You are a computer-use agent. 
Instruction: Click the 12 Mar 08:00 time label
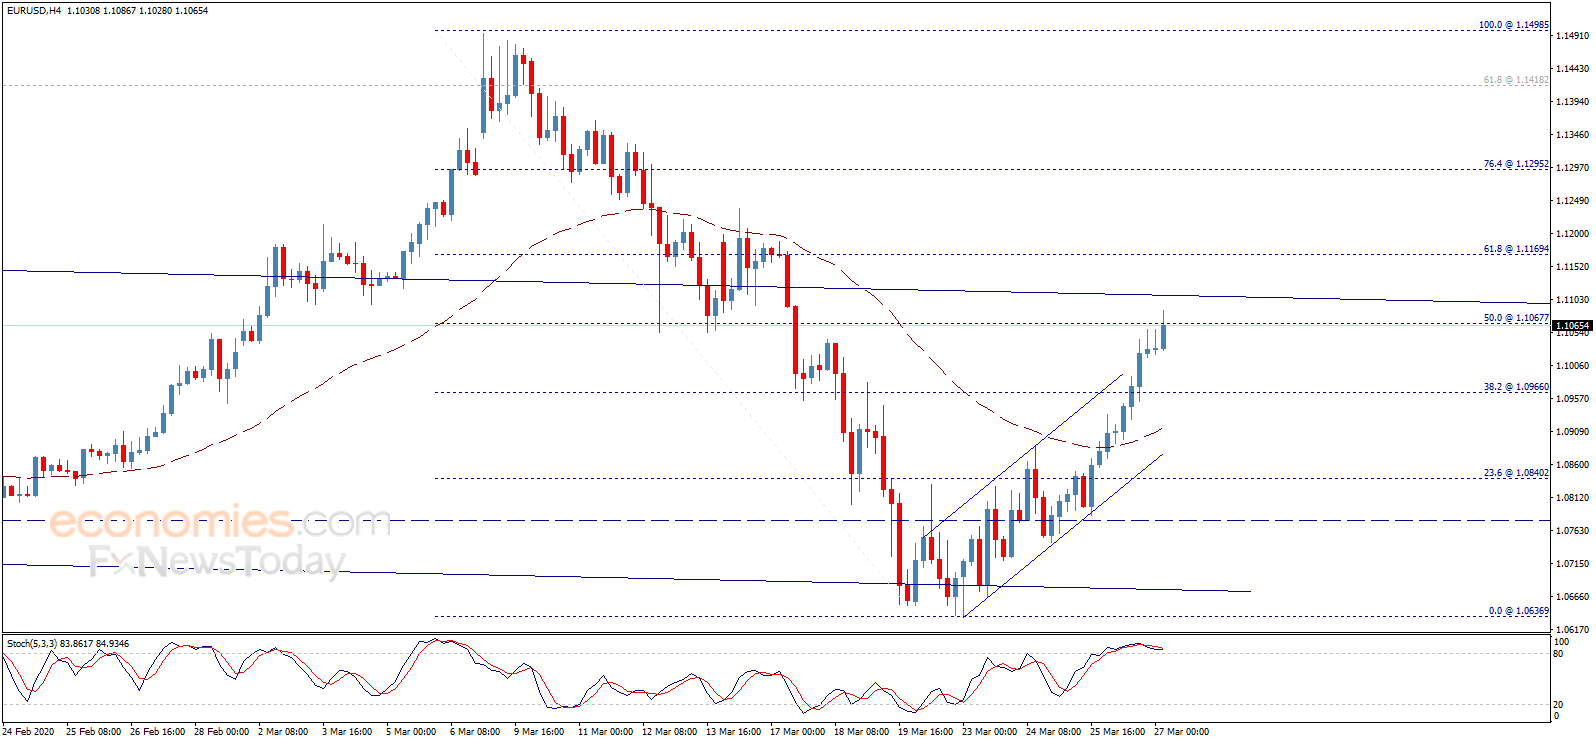[x=669, y=732]
